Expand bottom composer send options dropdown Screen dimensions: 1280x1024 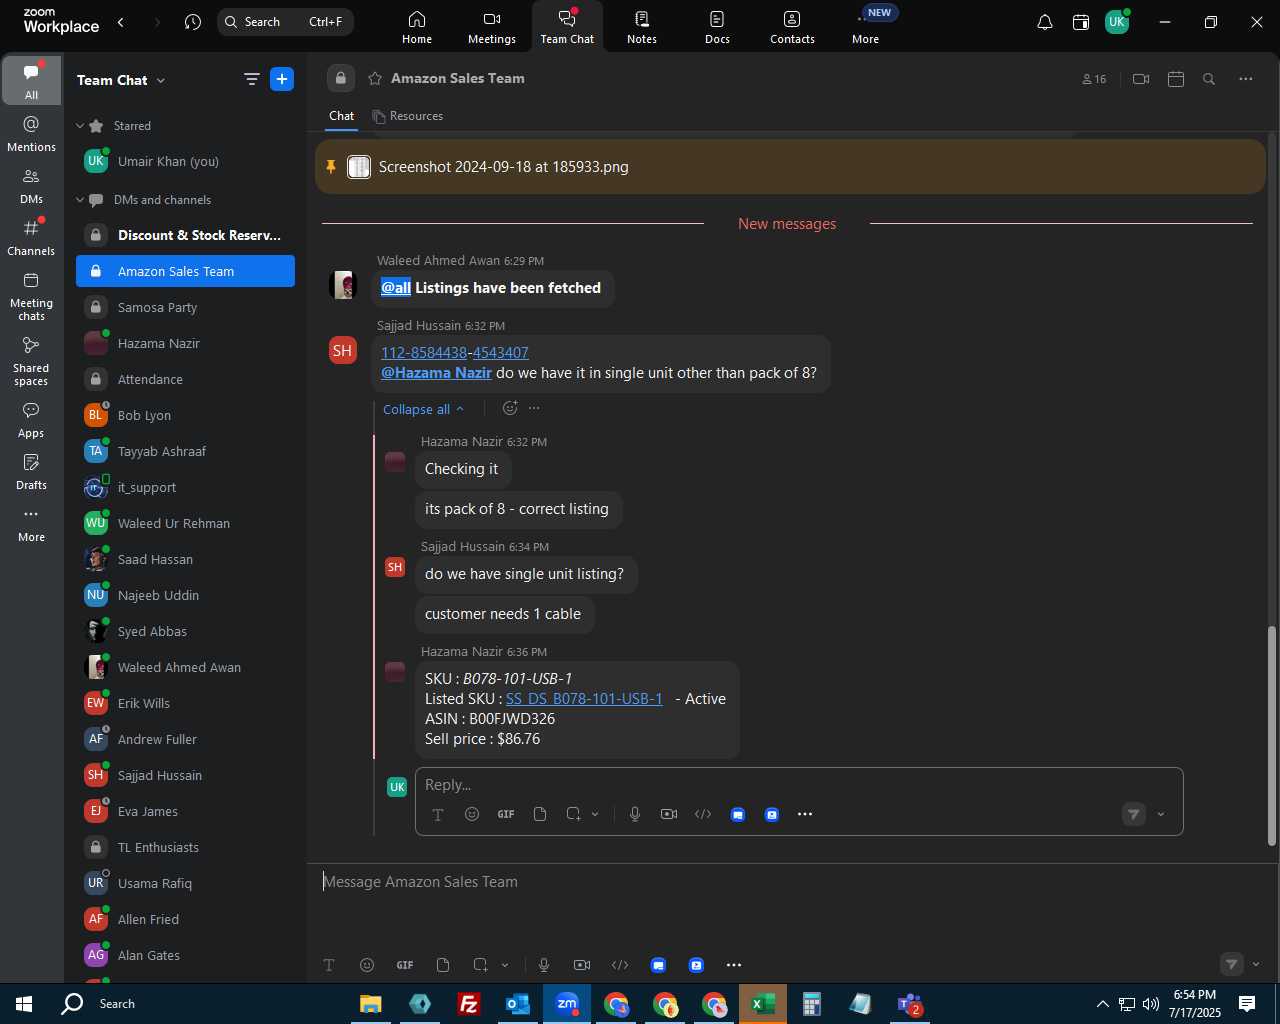coord(1256,965)
